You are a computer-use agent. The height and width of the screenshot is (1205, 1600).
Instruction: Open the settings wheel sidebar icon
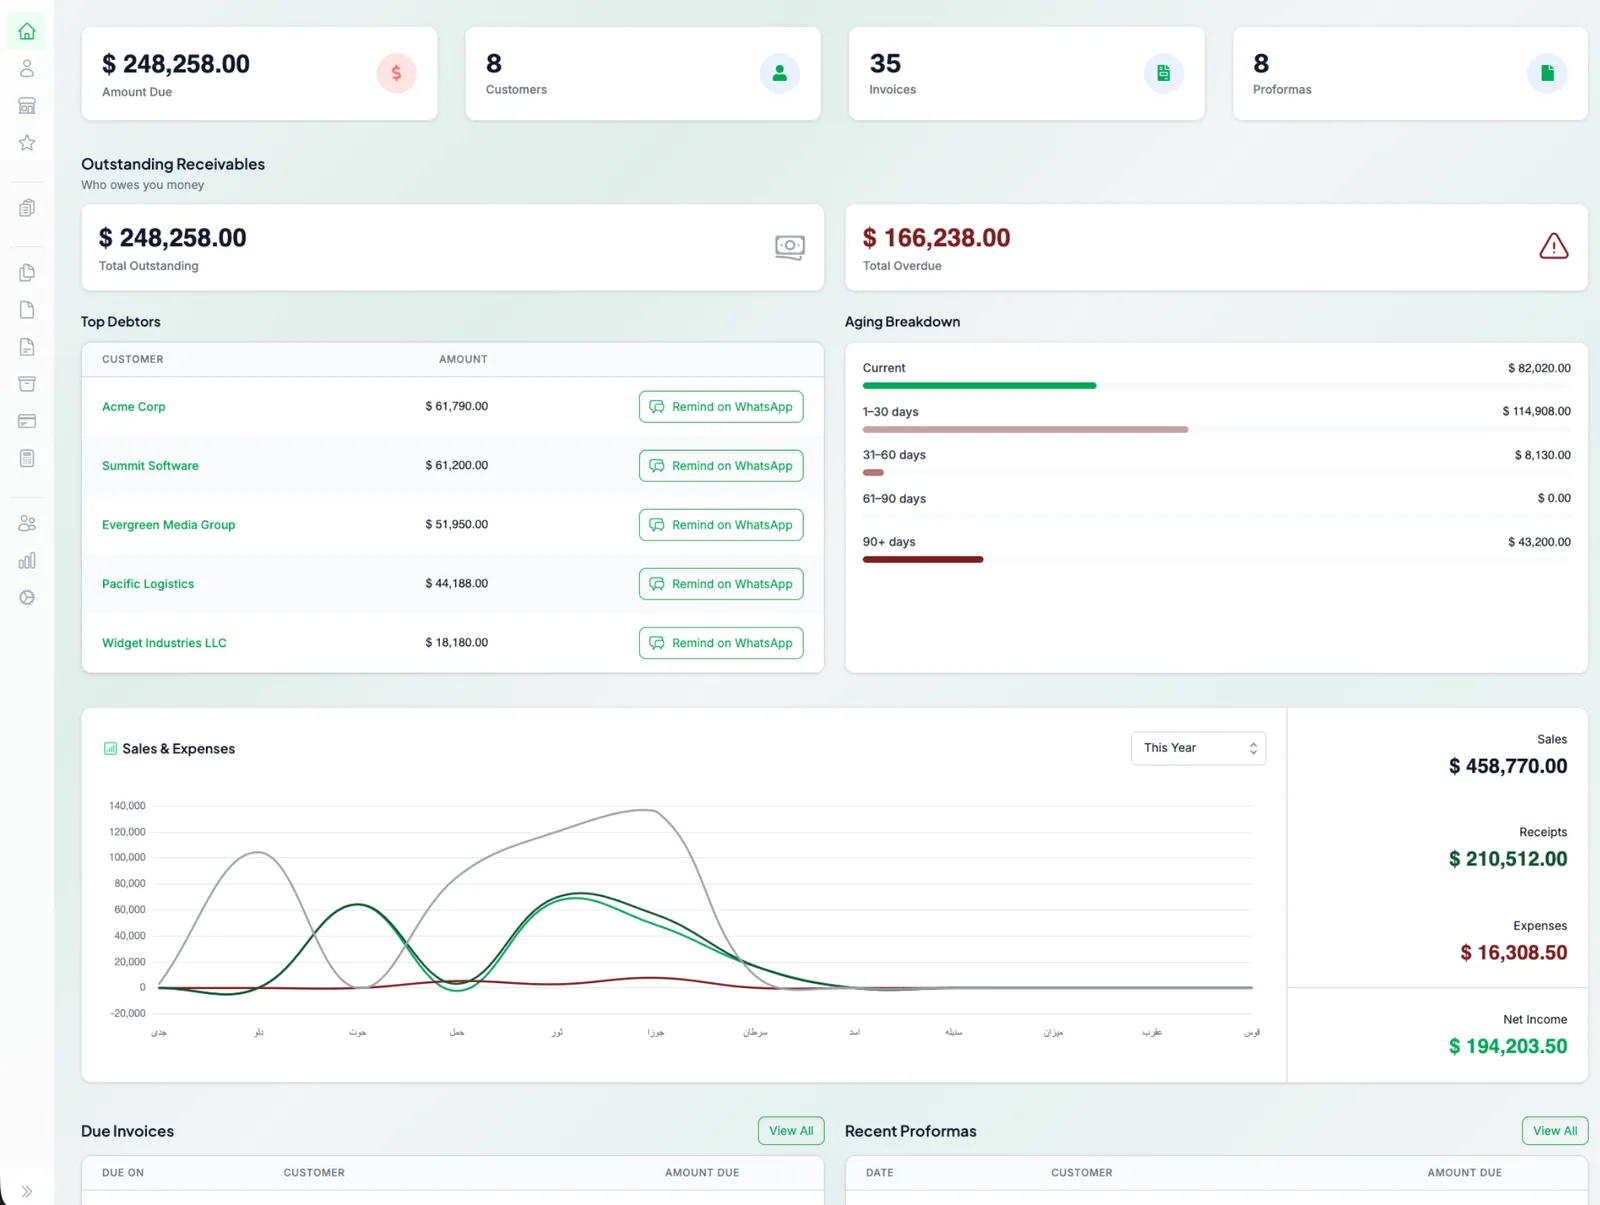pos(27,597)
